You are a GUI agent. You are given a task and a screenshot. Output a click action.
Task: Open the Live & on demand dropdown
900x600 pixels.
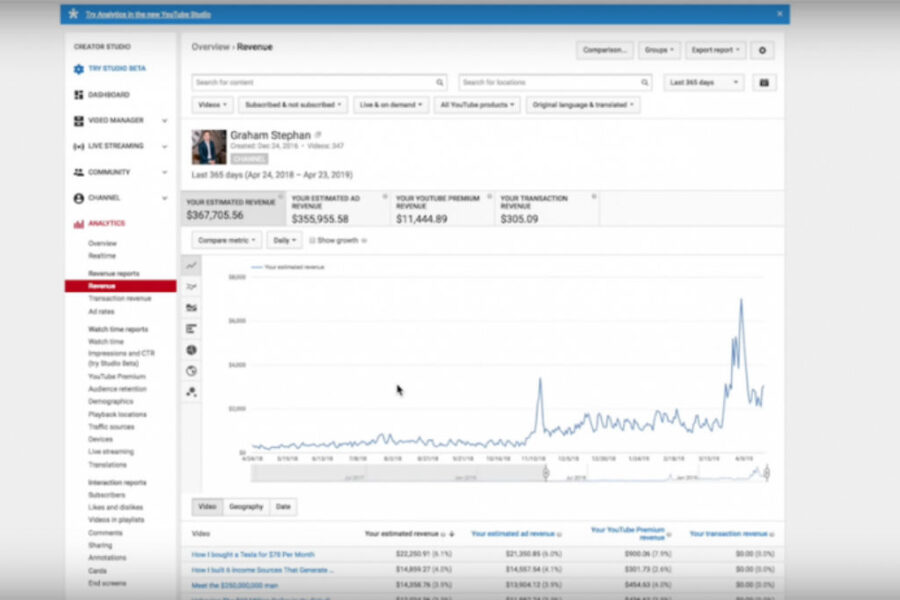point(391,105)
